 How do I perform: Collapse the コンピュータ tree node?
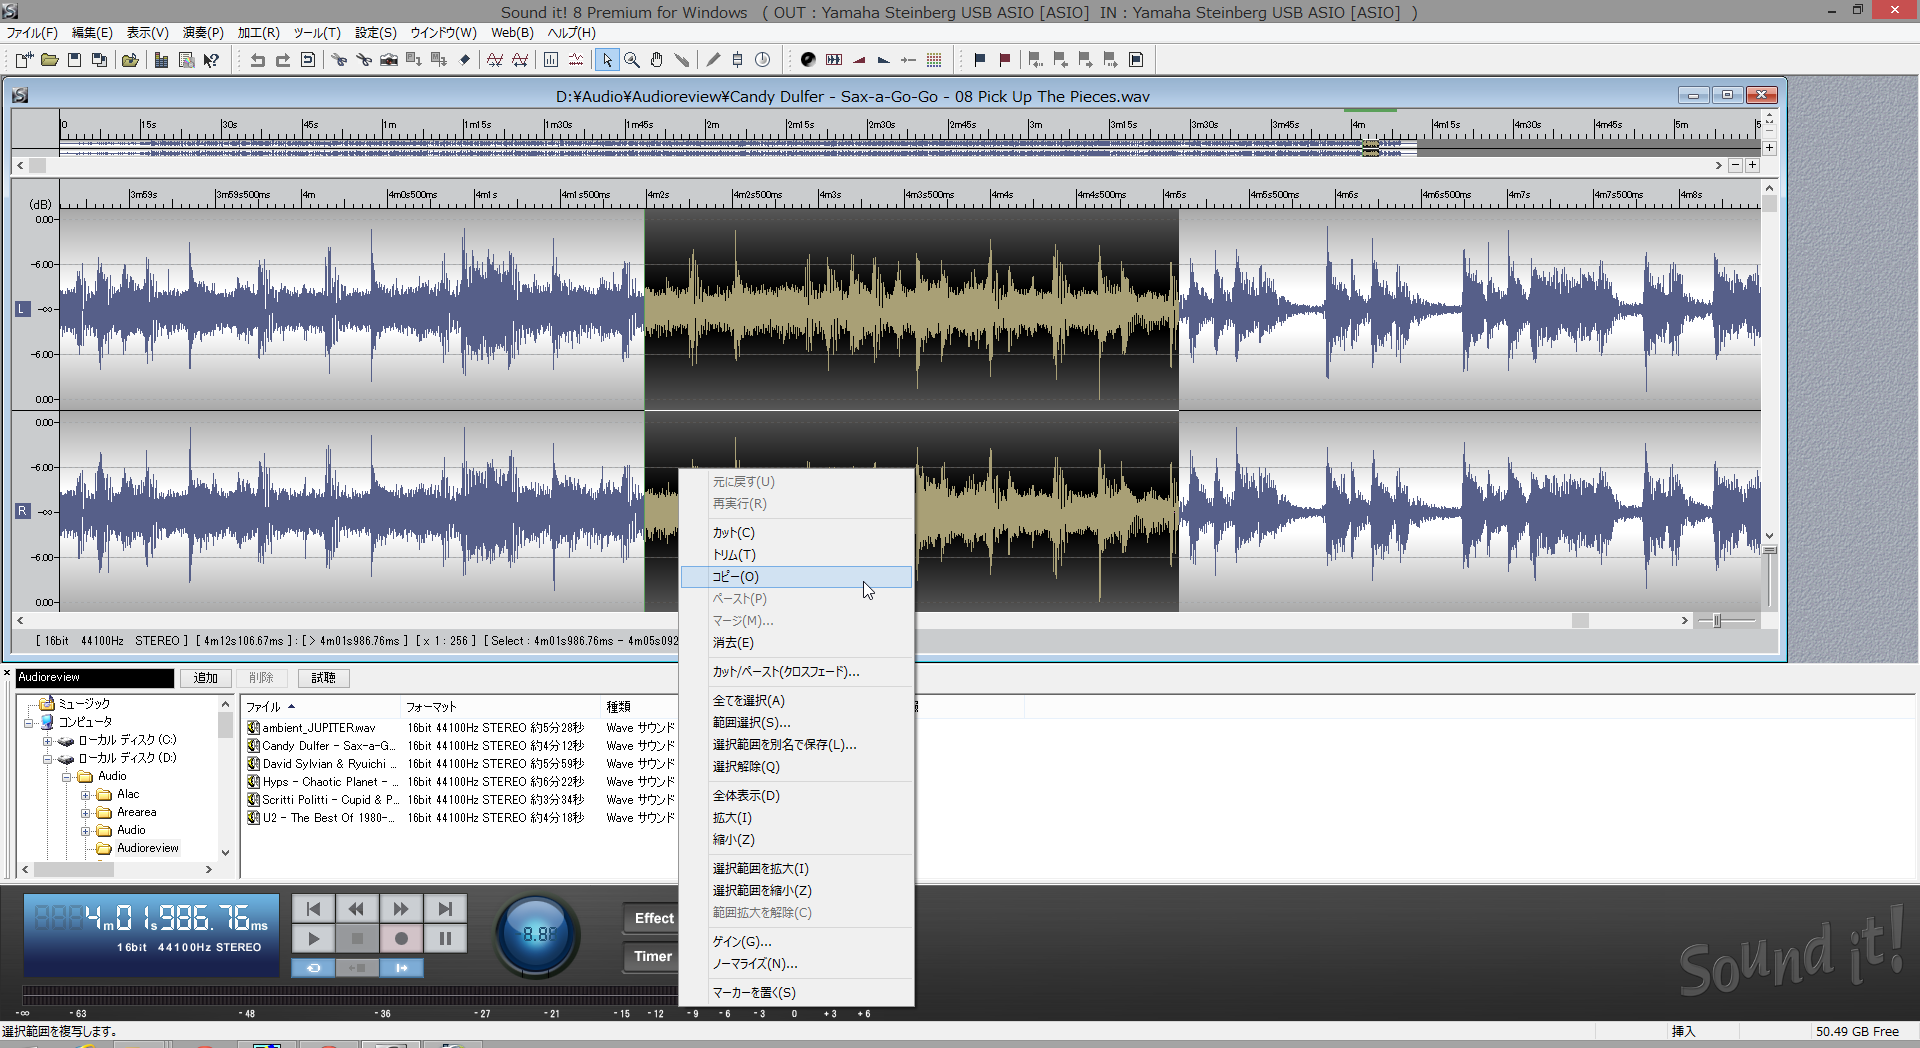tap(28, 723)
